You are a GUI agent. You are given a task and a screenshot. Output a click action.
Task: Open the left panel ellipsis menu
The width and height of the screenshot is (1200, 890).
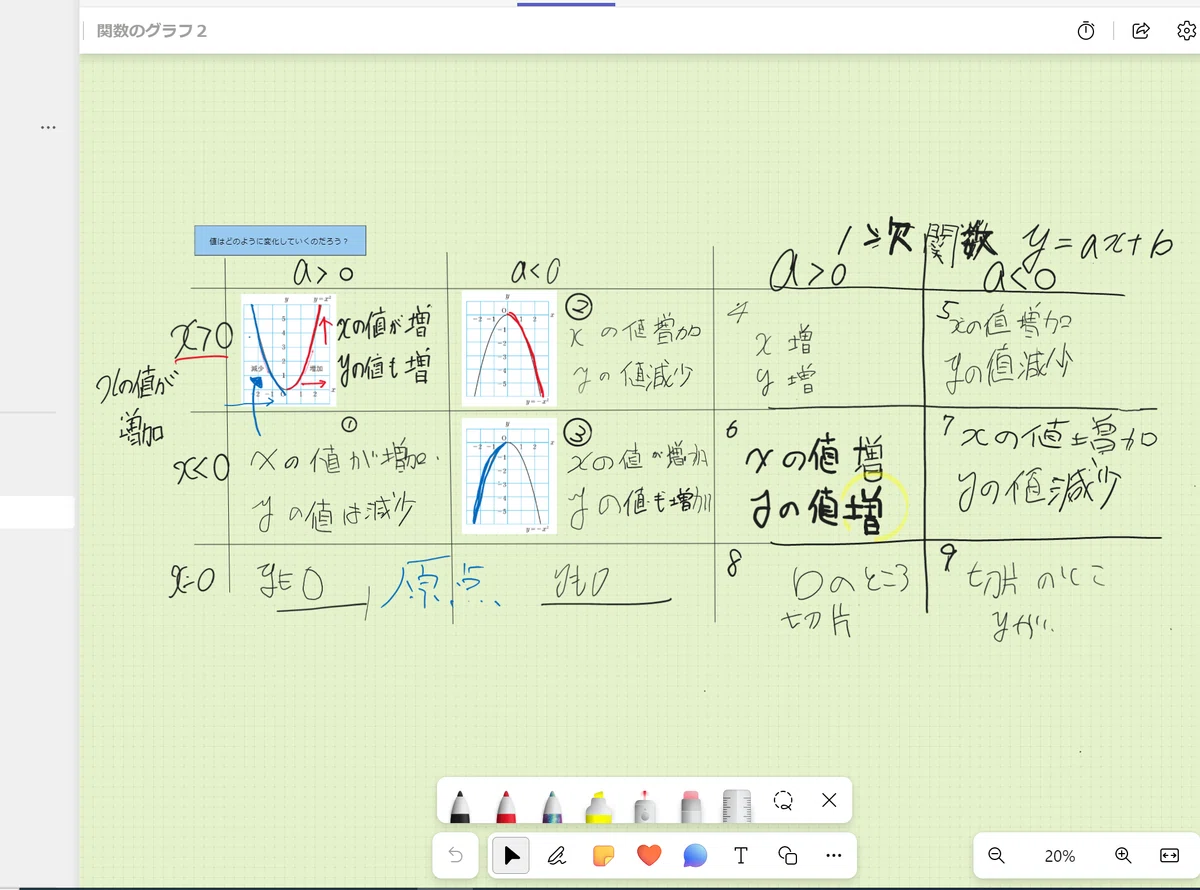(48, 128)
